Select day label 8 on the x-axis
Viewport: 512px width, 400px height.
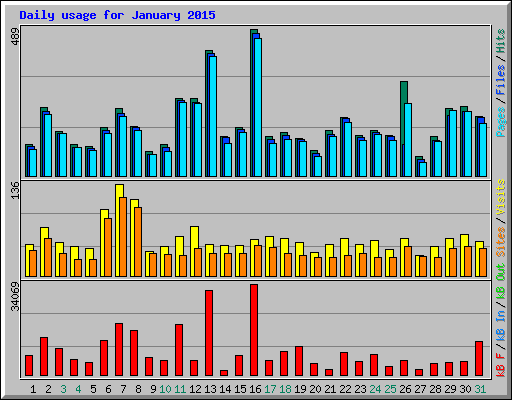(x=138, y=389)
